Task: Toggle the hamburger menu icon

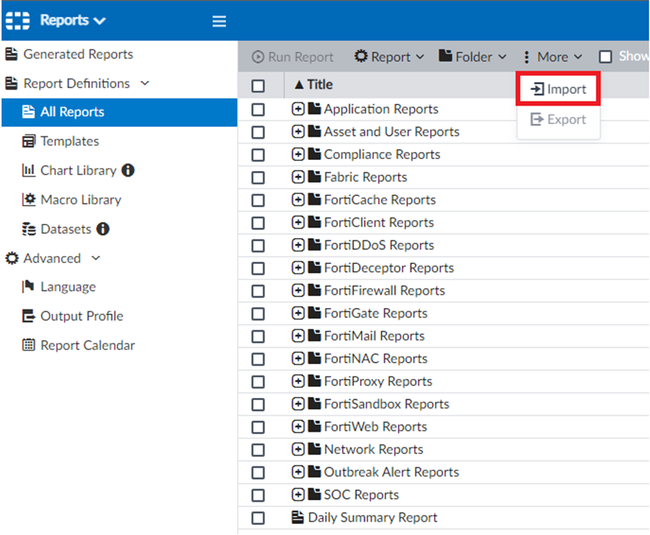Action: coord(219,21)
